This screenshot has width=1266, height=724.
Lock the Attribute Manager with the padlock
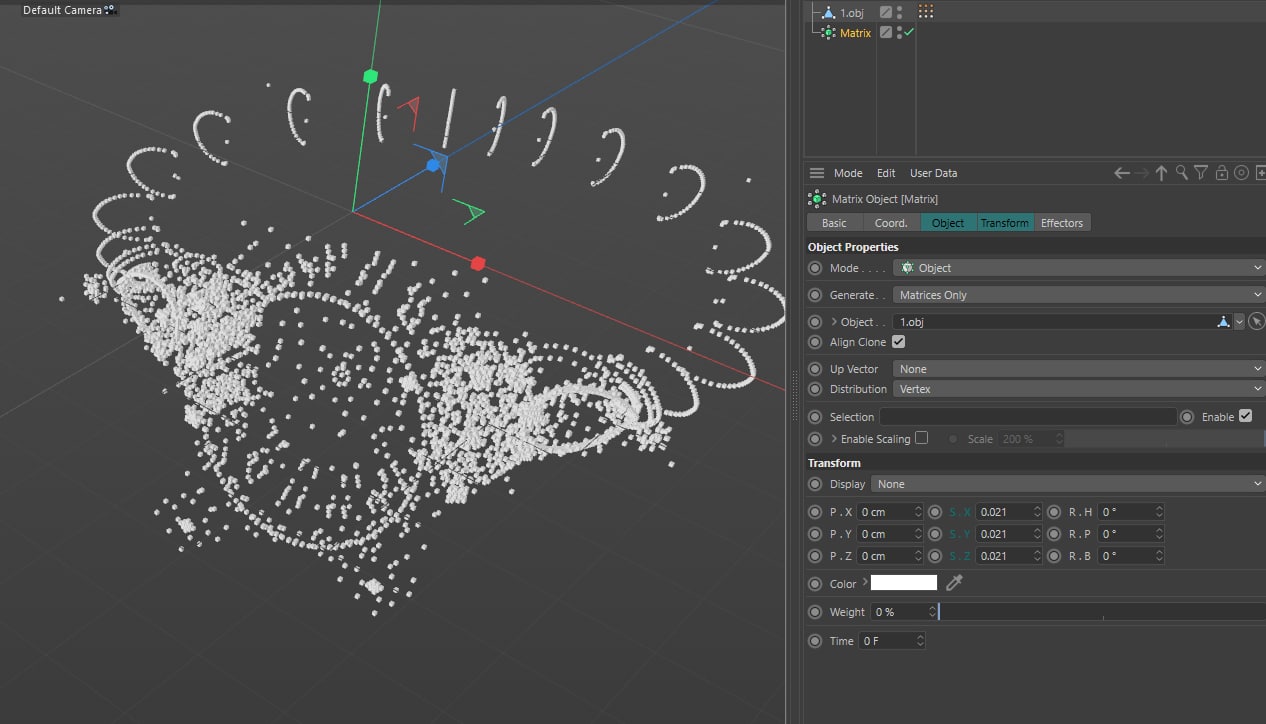click(1222, 173)
